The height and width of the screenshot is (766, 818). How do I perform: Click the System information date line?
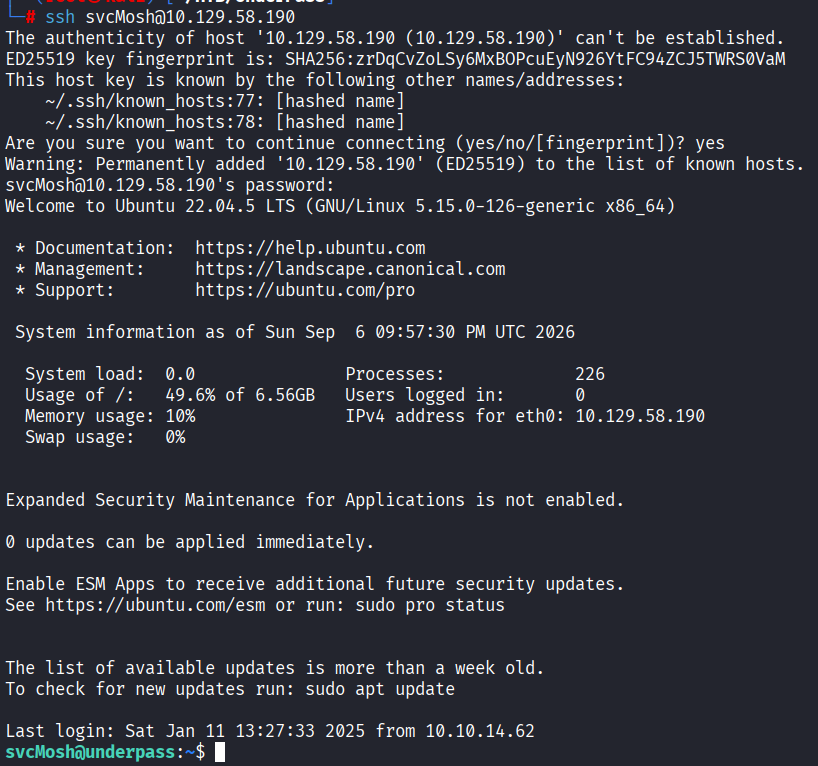coord(295,332)
